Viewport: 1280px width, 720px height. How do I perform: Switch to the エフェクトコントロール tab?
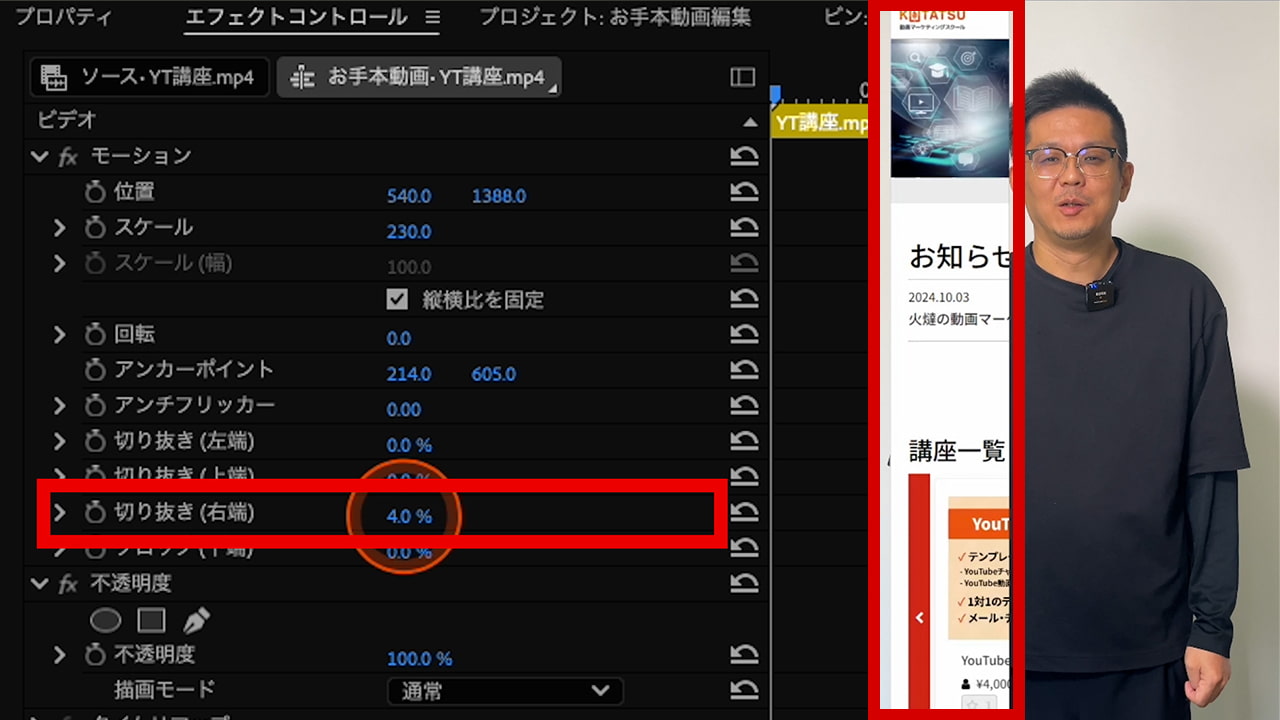(x=297, y=17)
